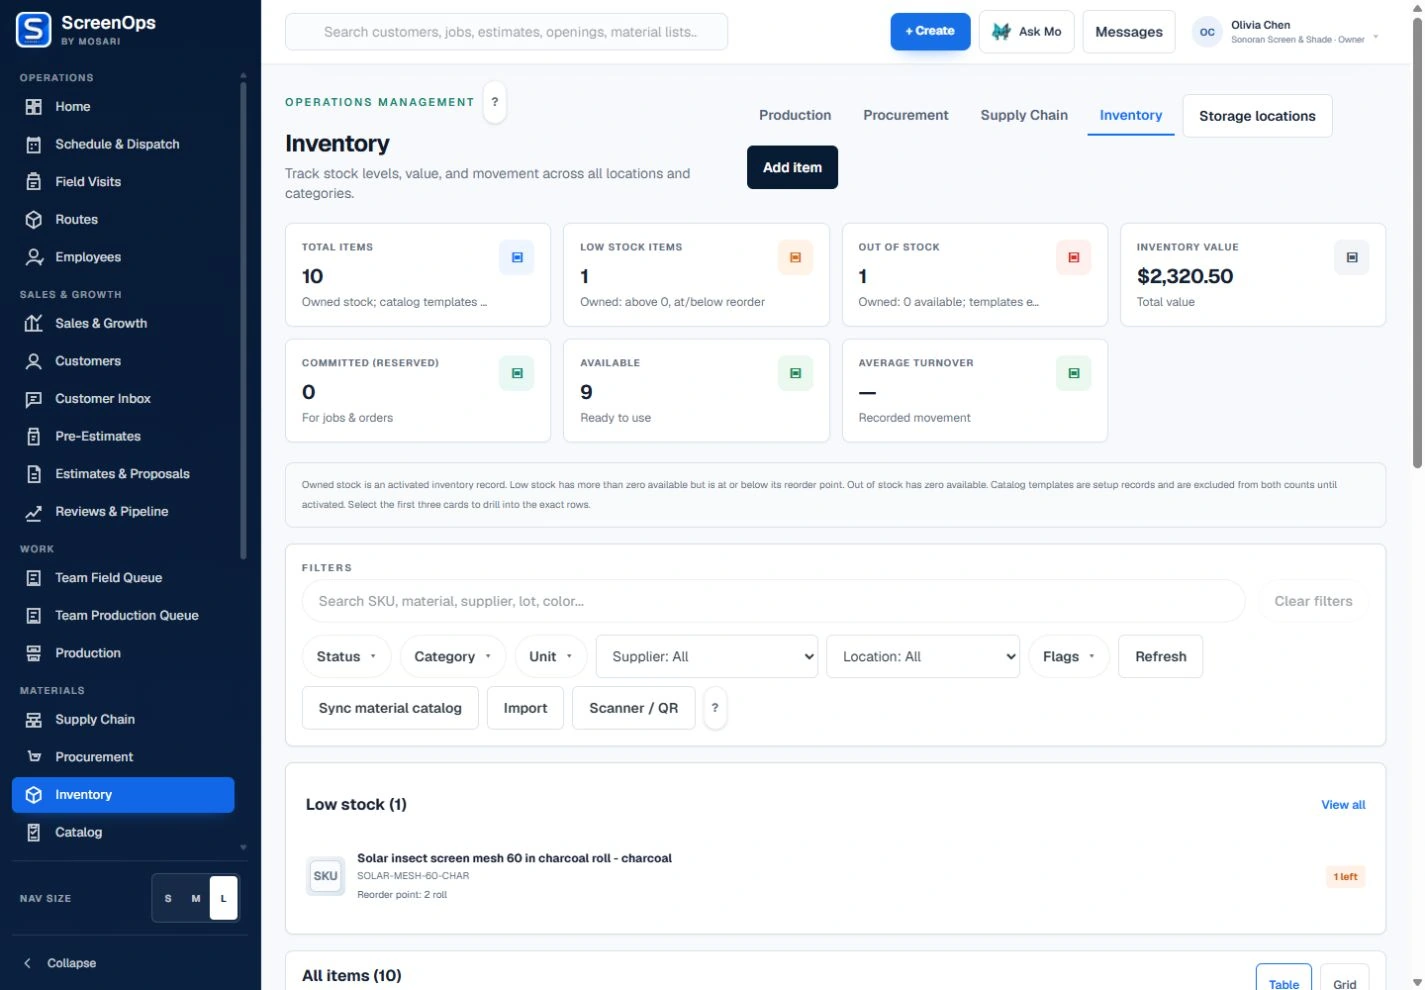Image resolution: width=1425 pixels, height=990 pixels.
Task: Set nav size to S
Action: coord(168,898)
